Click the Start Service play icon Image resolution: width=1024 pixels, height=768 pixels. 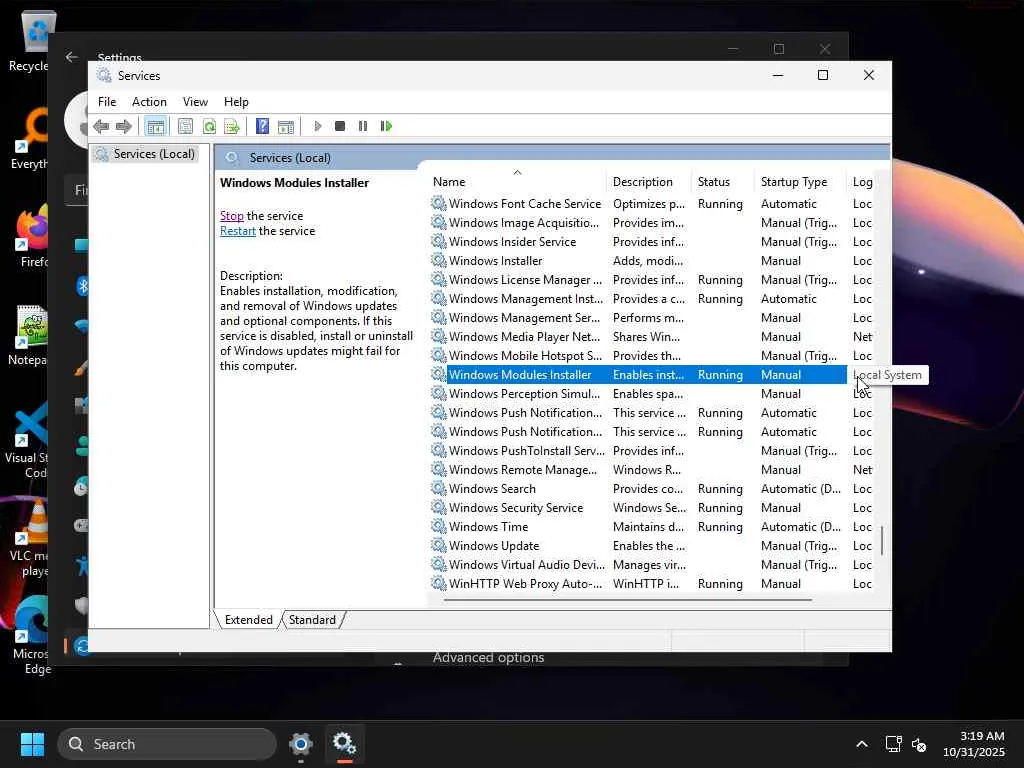pos(317,126)
